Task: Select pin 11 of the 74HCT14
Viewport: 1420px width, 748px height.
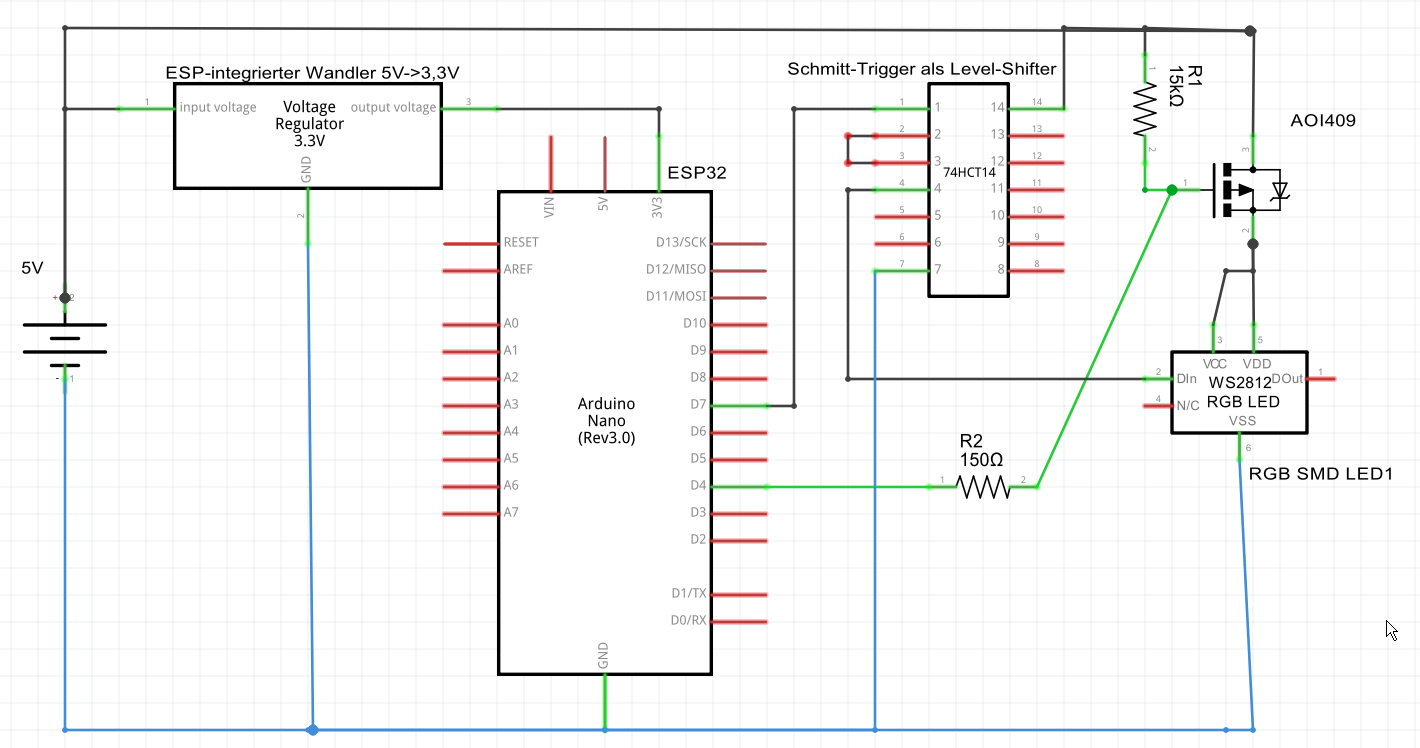Action: (1036, 188)
